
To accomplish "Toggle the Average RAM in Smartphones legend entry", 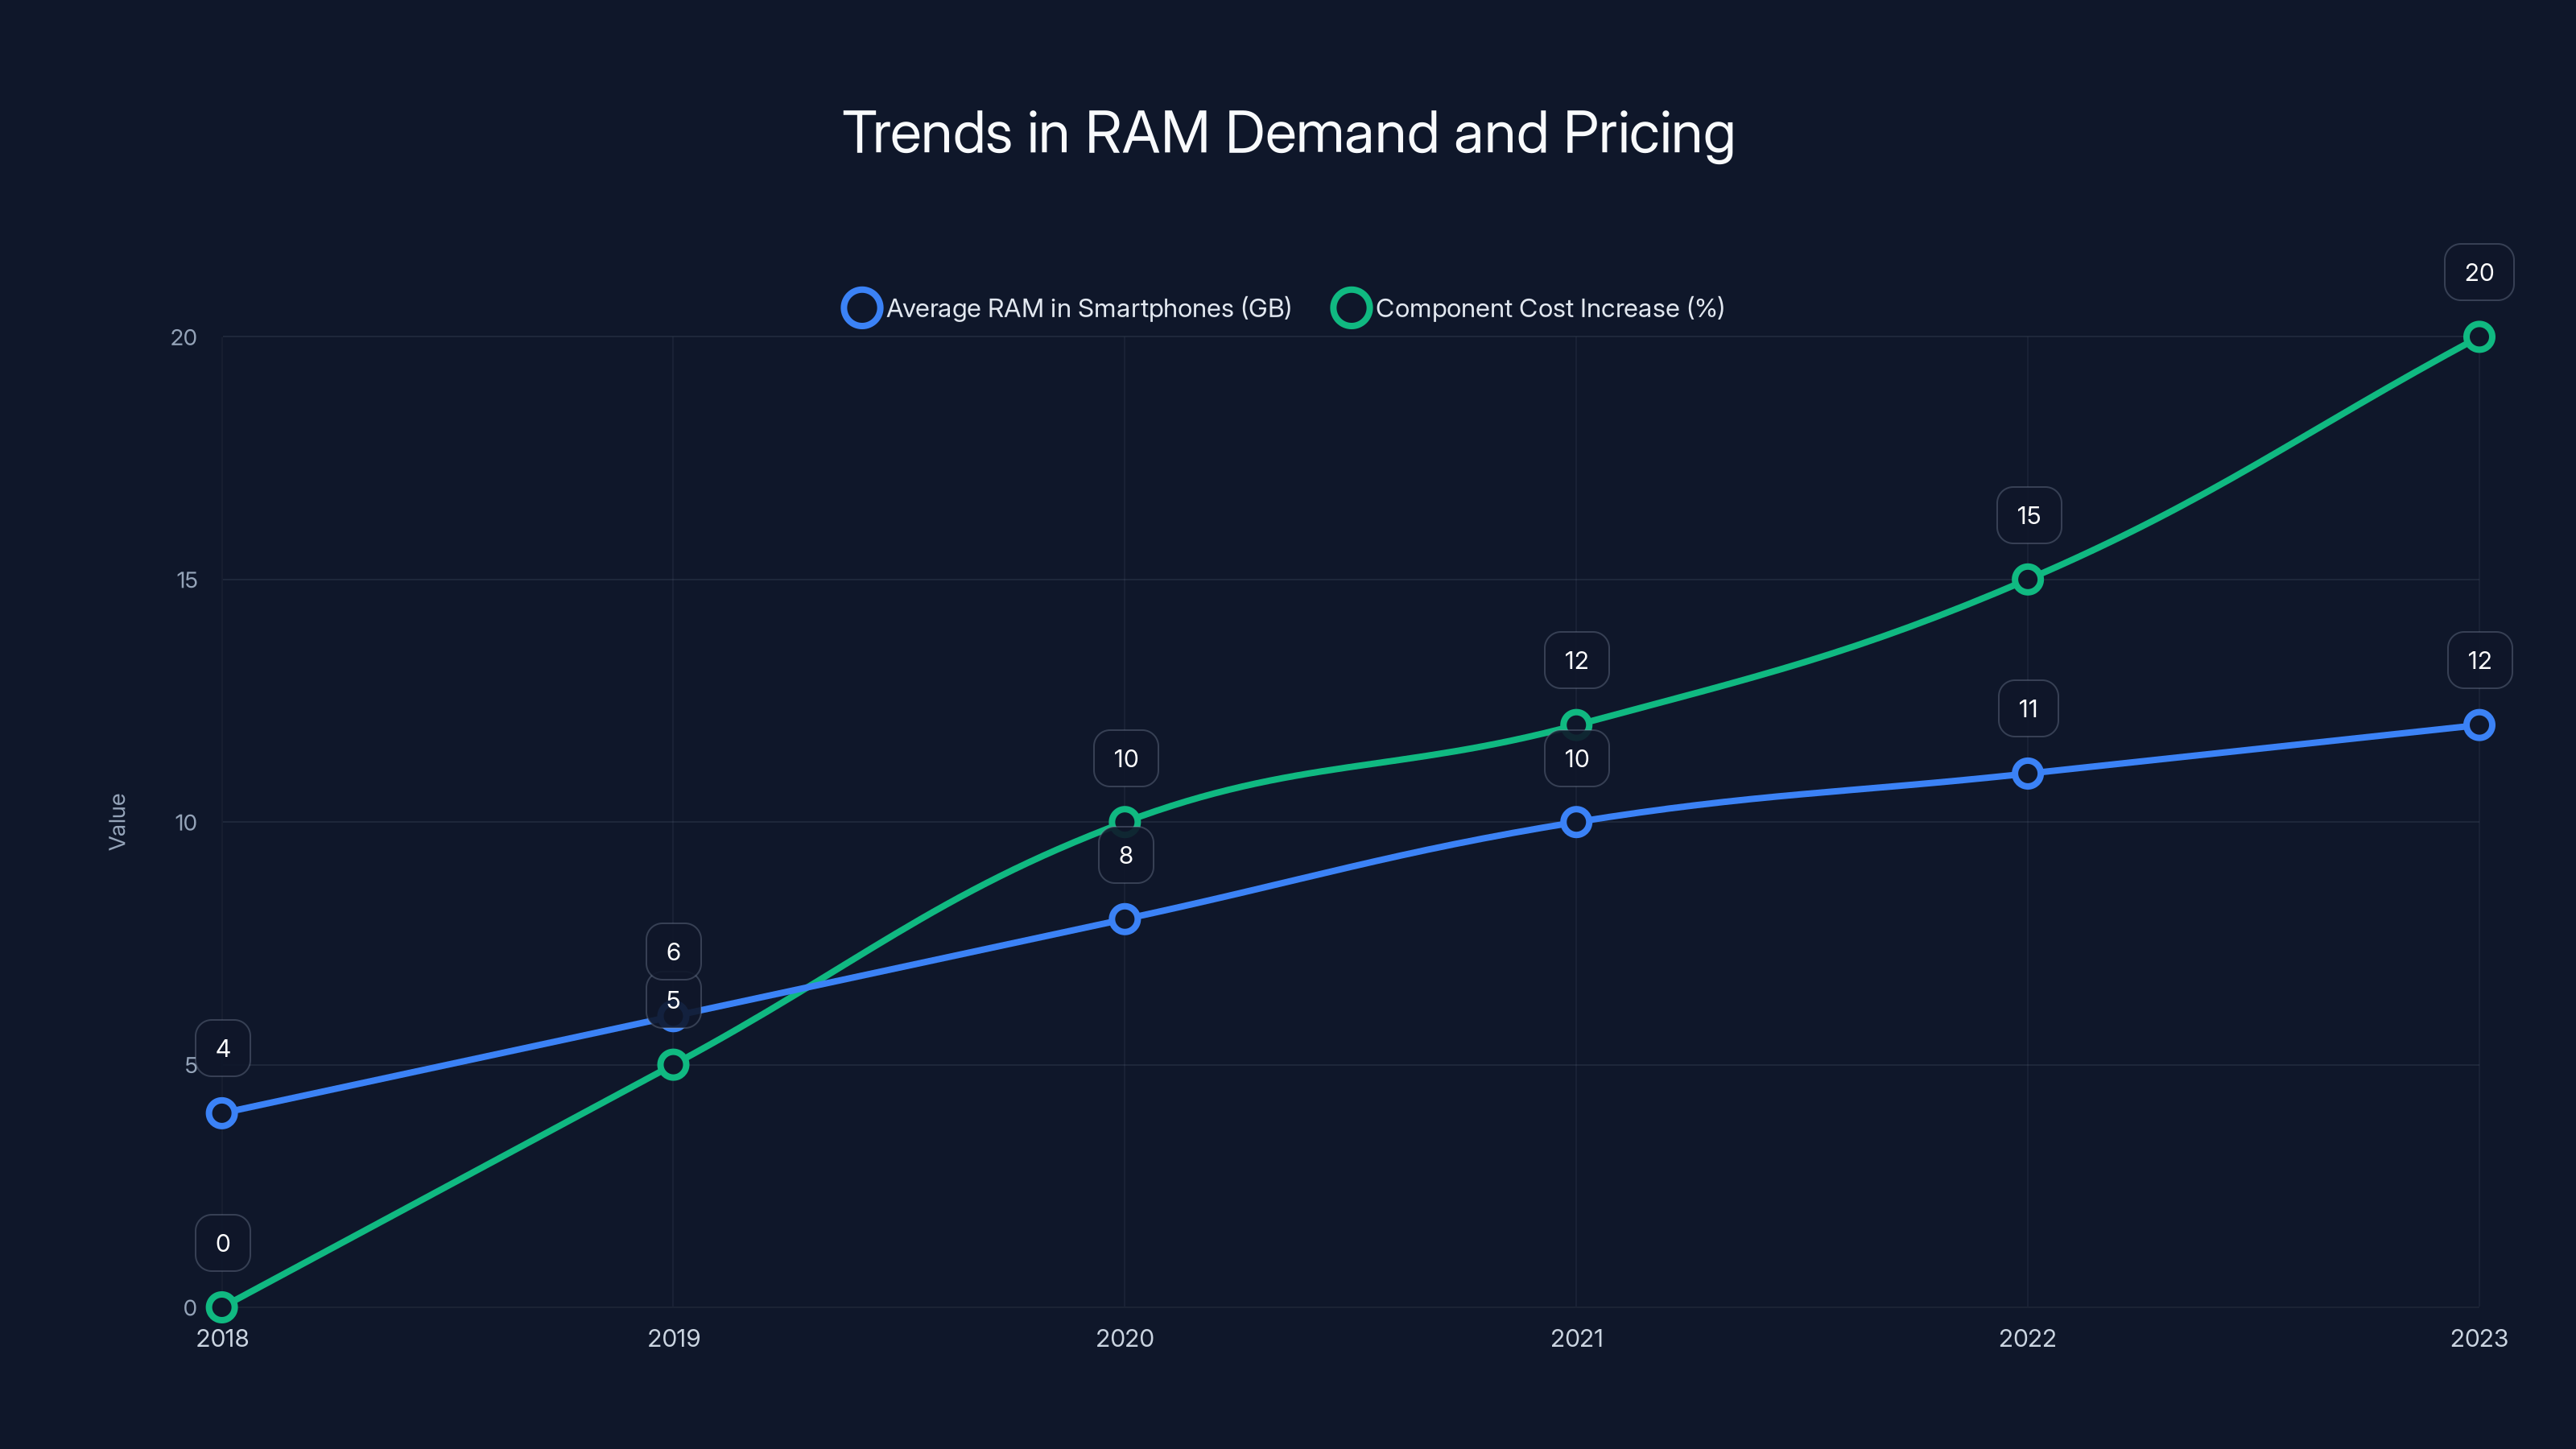I will pyautogui.click(x=1090, y=308).
